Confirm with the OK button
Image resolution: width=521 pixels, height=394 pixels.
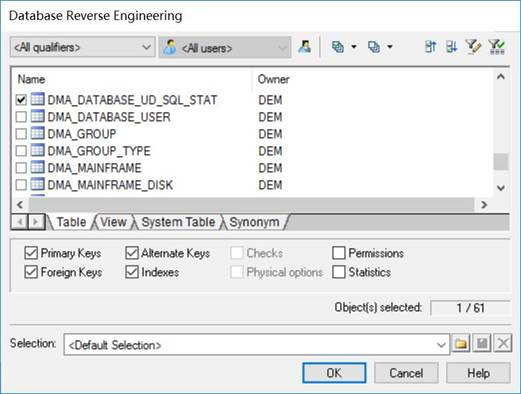(334, 373)
